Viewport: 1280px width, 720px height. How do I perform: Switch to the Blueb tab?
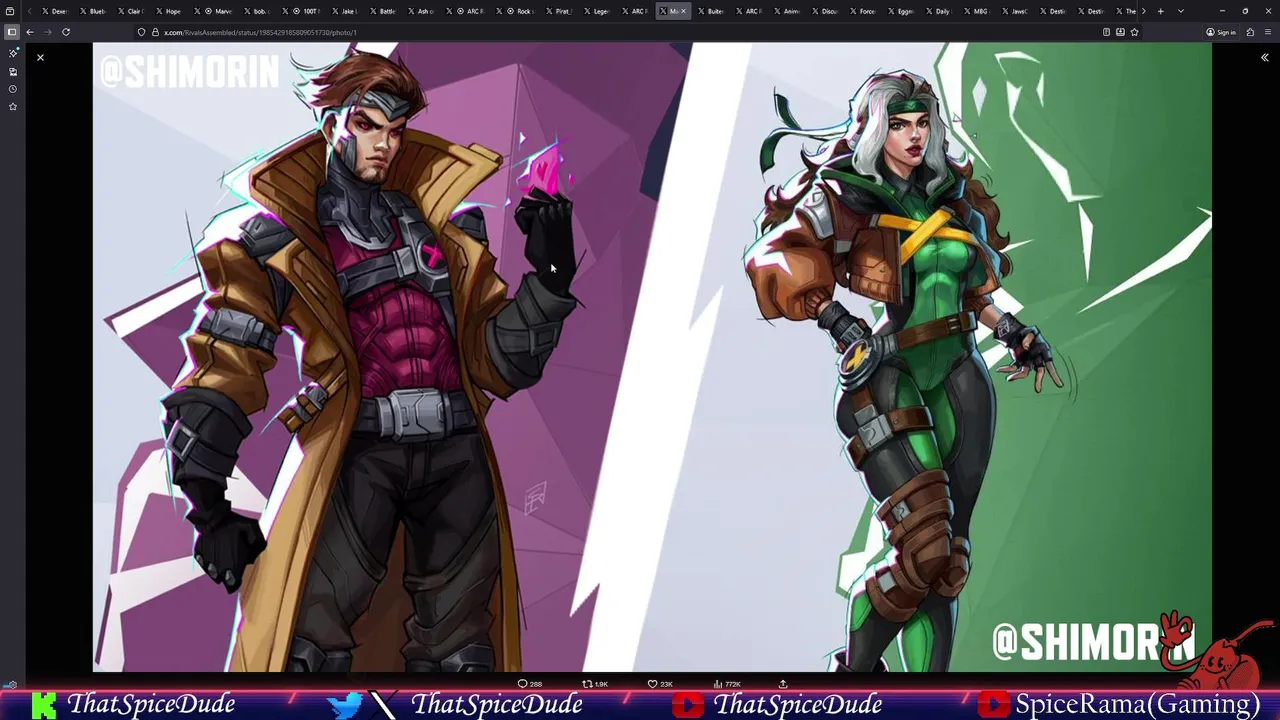[92, 11]
